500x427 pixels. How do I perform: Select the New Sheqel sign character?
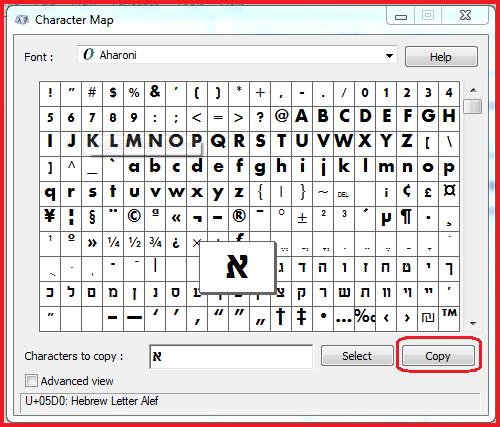[x=428, y=319]
